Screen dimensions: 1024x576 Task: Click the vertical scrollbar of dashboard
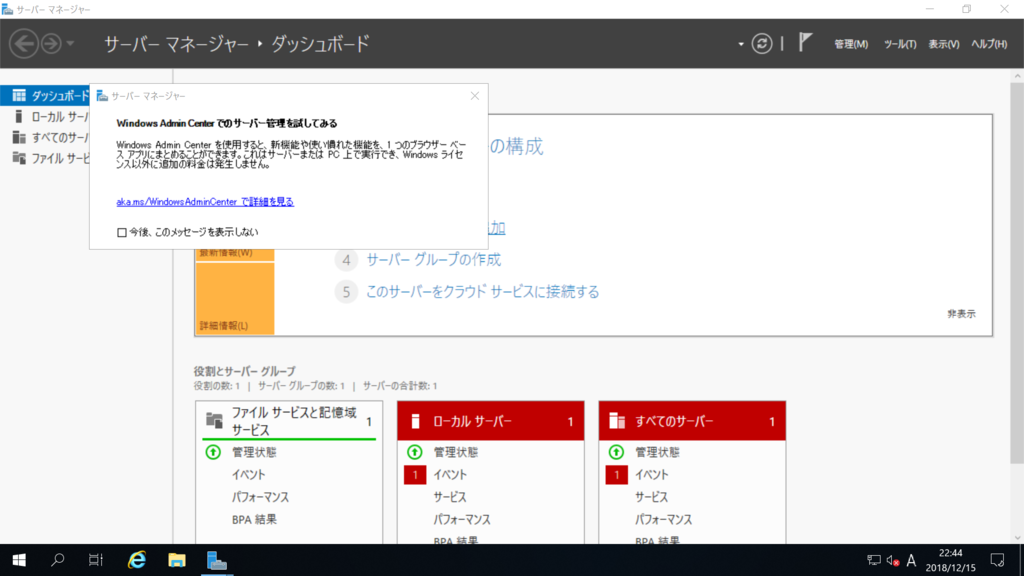pyautogui.click(x=1017, y=272)
